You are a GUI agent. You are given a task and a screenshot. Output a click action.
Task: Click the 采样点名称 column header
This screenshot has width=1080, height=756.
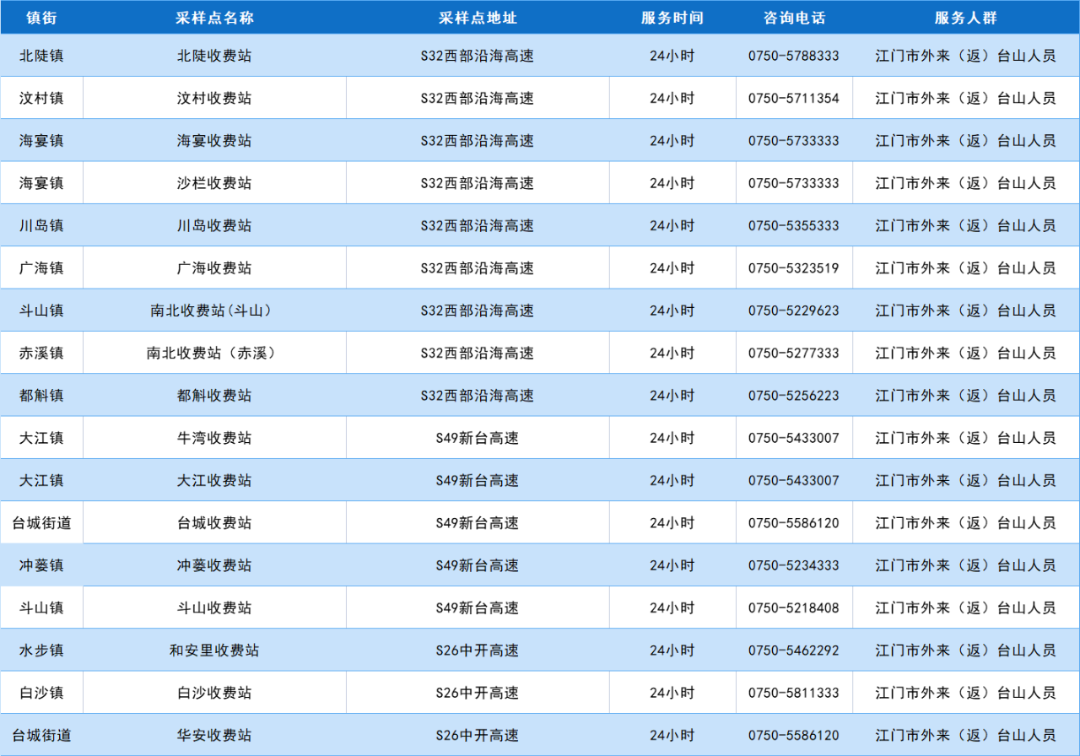[x=214, y=18]
